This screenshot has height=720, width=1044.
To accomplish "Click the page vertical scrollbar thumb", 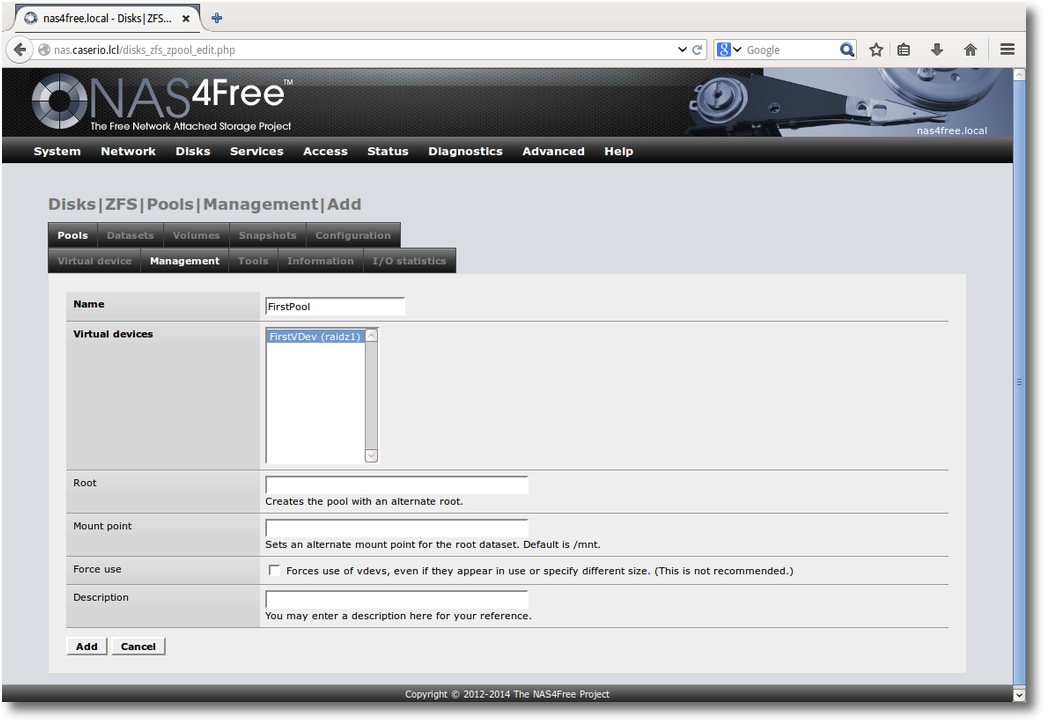I will click(x=1019, y=382).
